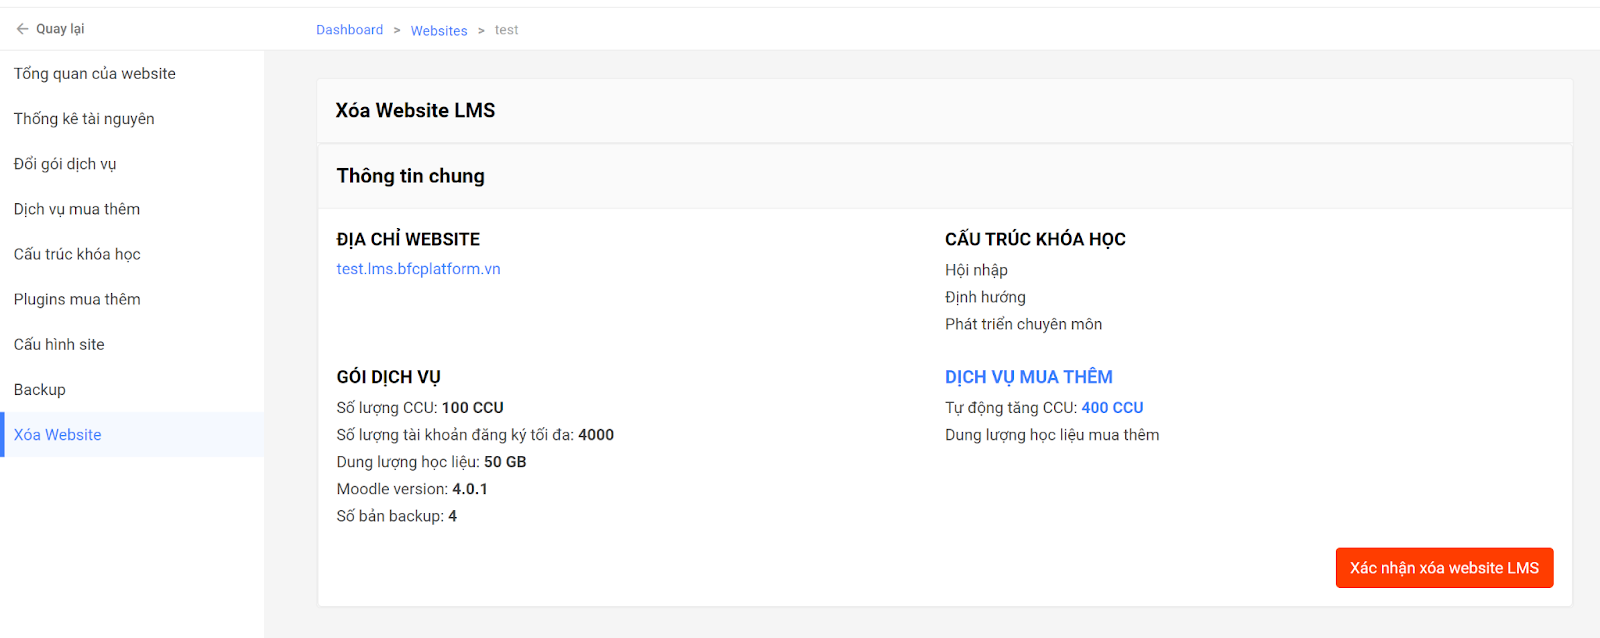Click Dung lượng học liệu mua thêm text
This screenshot has width=1600, height=638.
[x=1052, y=435]
